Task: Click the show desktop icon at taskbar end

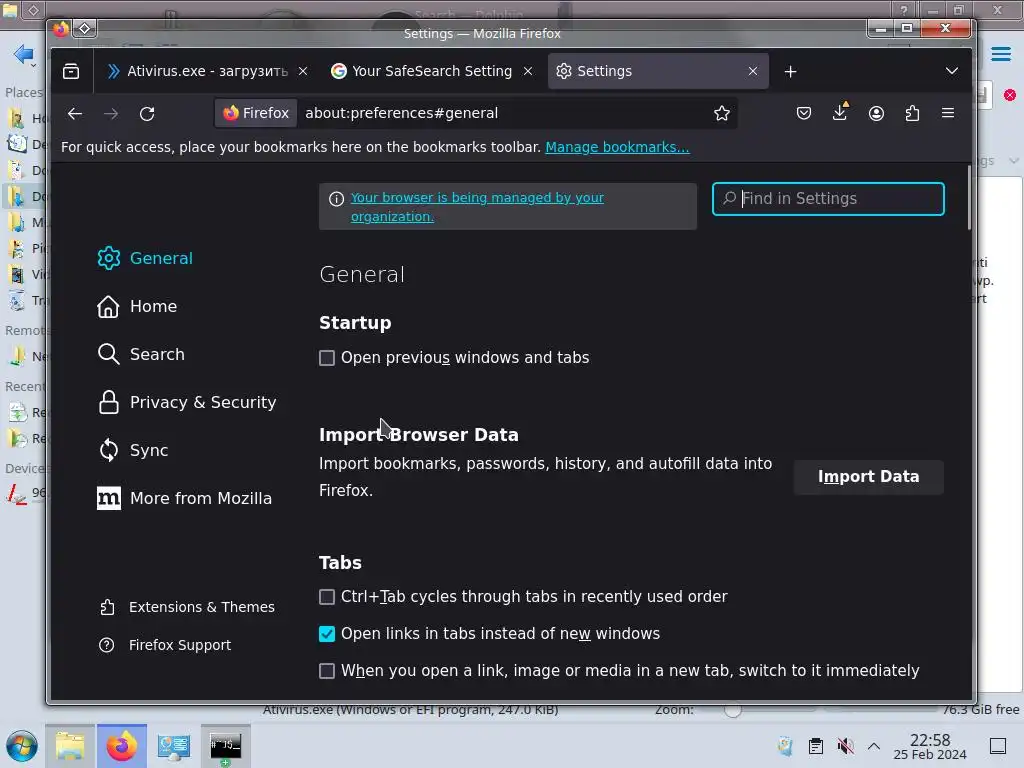Action: click(x=998, y=746)
